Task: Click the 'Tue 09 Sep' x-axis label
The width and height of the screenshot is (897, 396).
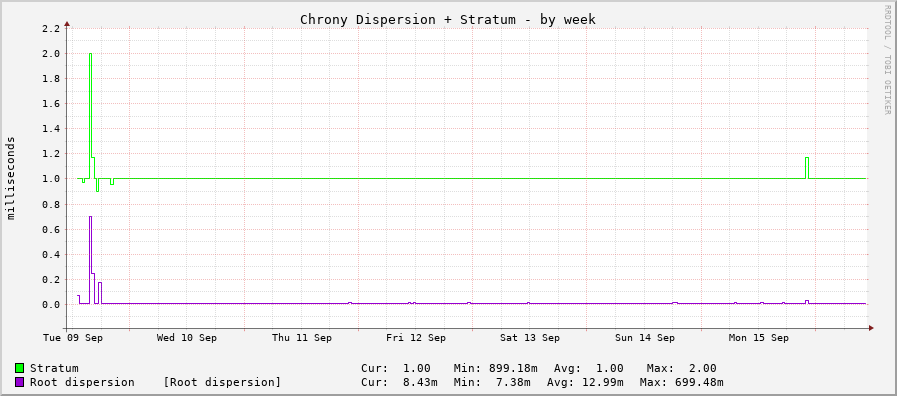Action: [x=73, y=338]
